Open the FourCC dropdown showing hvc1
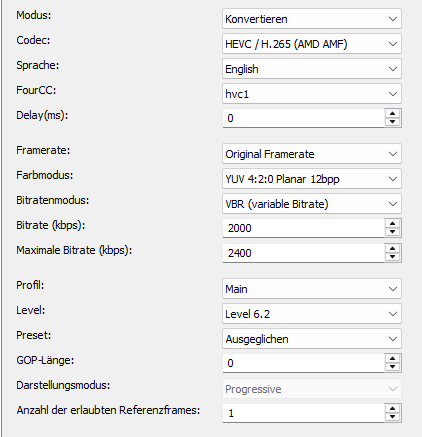 click(x=312, y=94)
